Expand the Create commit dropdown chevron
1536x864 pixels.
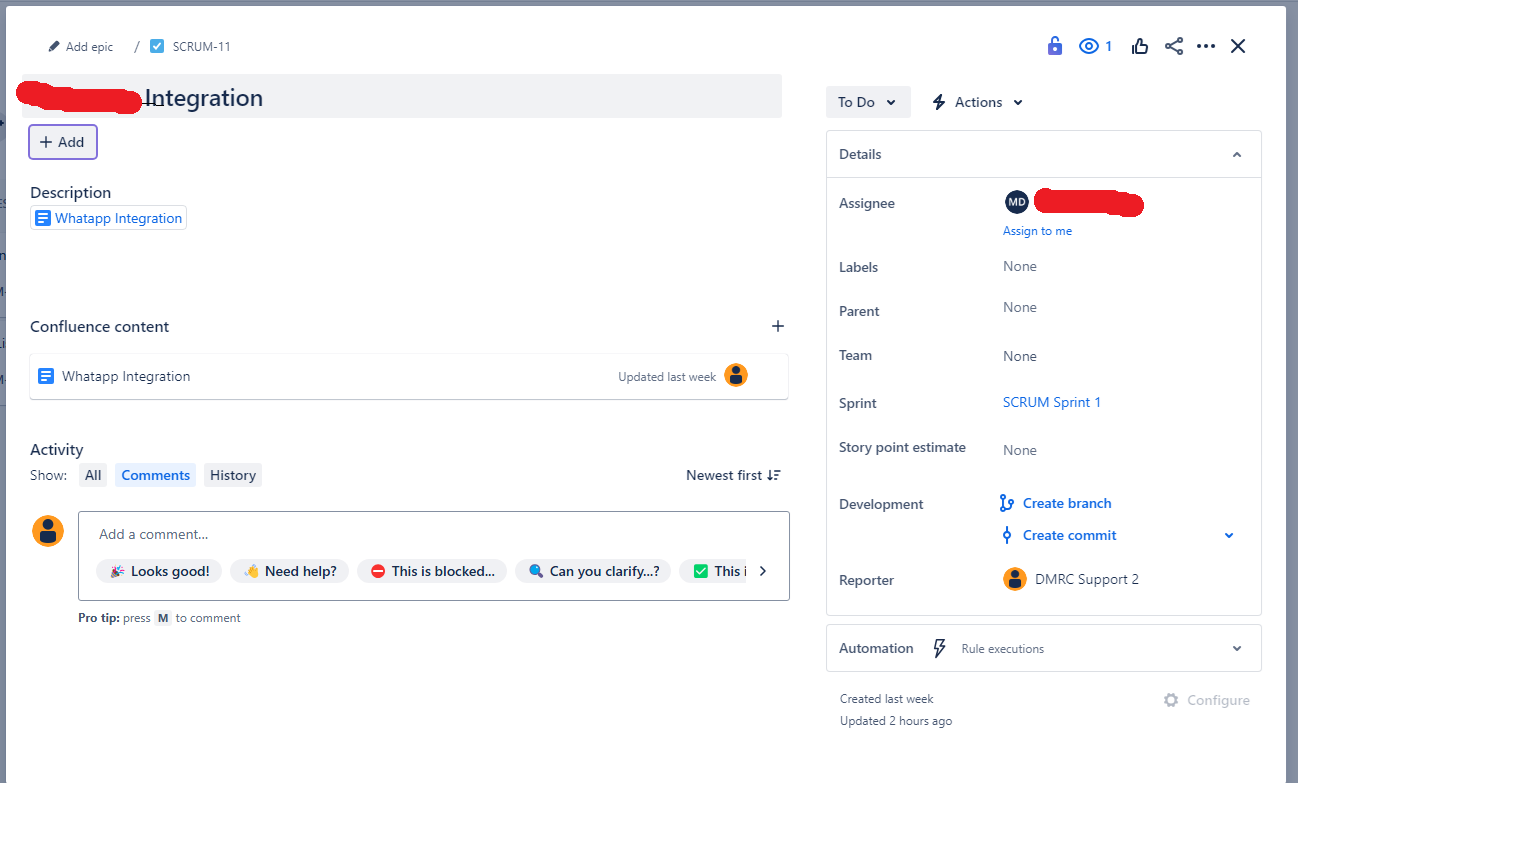point(1229,535)
